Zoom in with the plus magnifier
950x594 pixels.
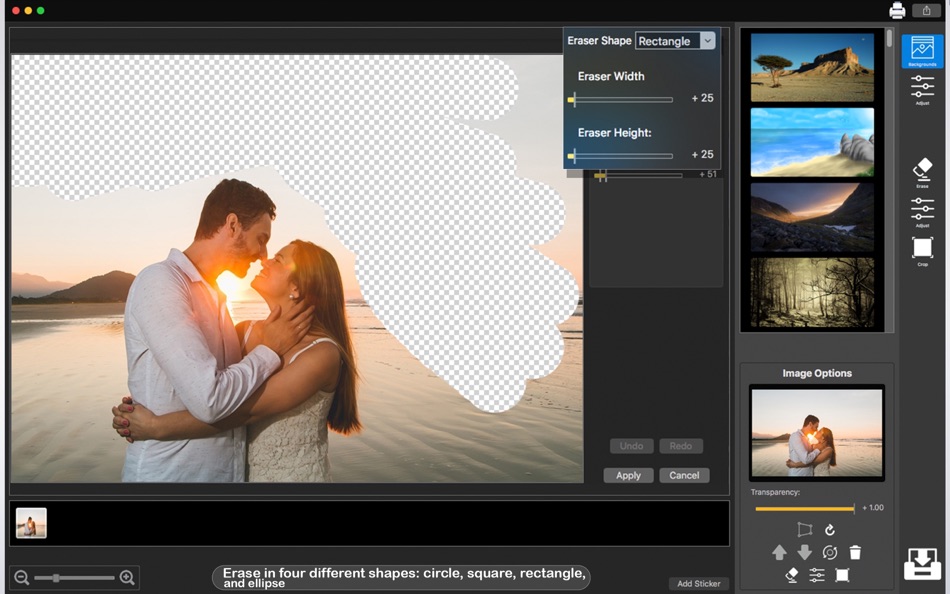[x=127, y=578]
